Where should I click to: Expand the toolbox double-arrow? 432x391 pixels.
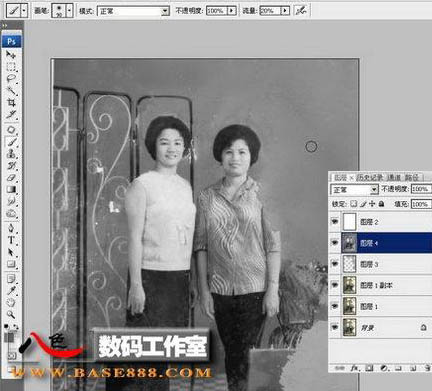[5, 25]
